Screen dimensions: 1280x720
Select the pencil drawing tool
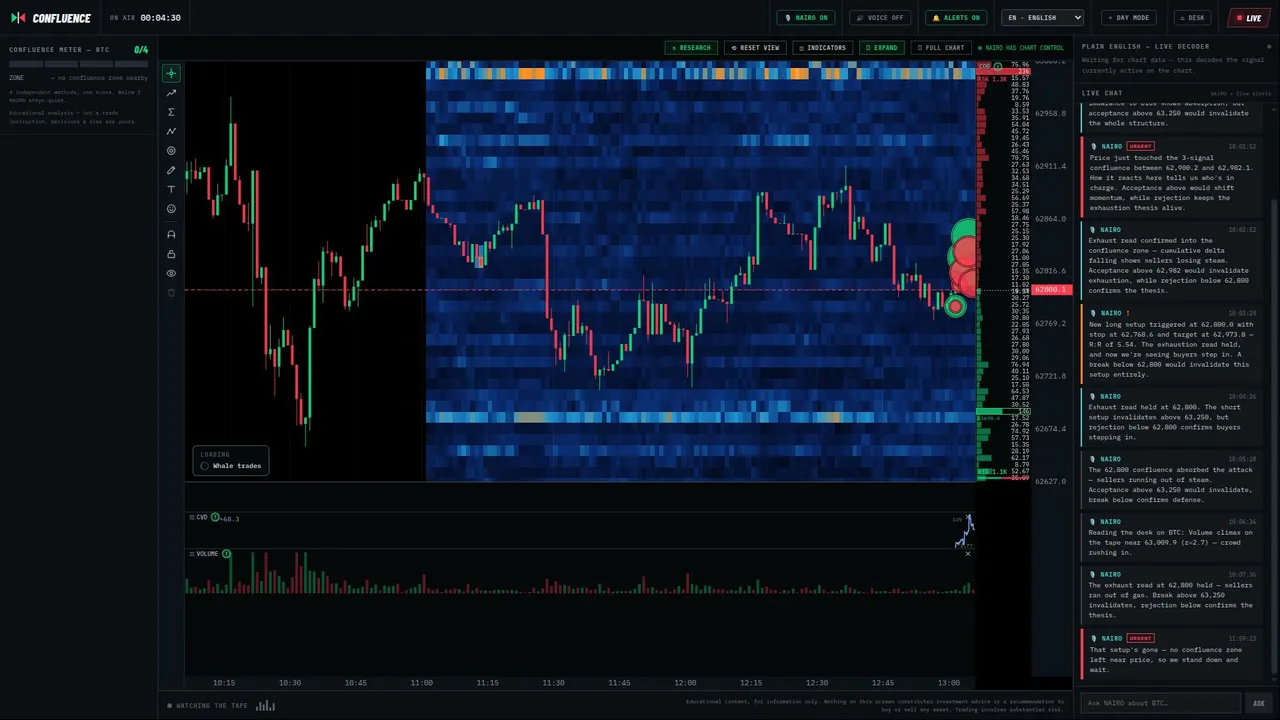(171, 170)
